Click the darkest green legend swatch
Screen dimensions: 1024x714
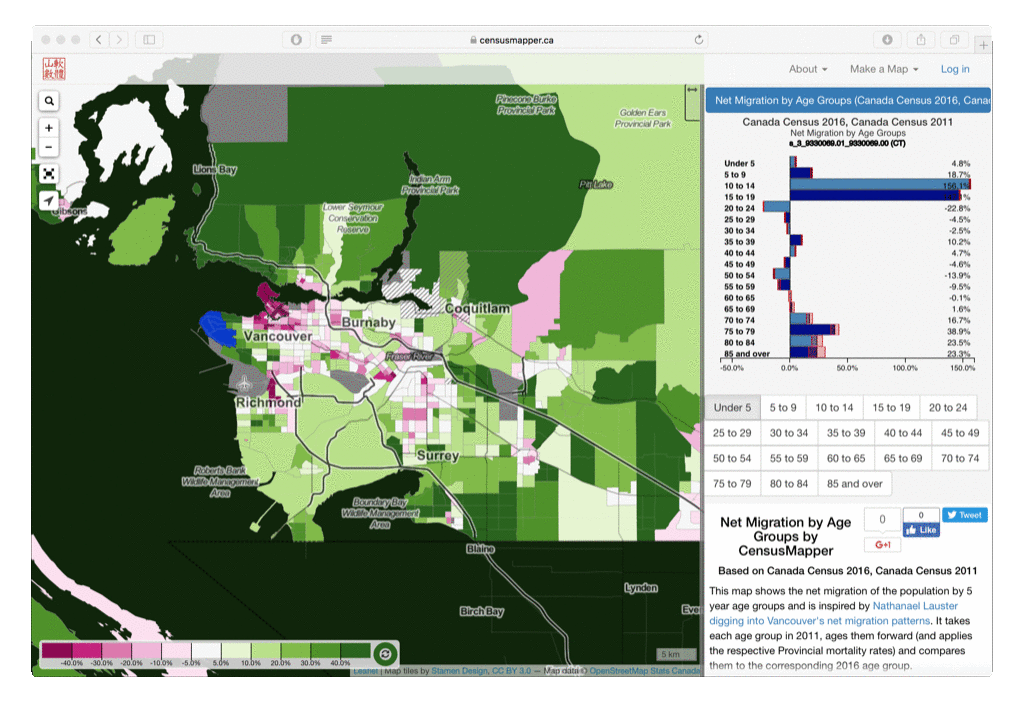[x=355, y=651]
